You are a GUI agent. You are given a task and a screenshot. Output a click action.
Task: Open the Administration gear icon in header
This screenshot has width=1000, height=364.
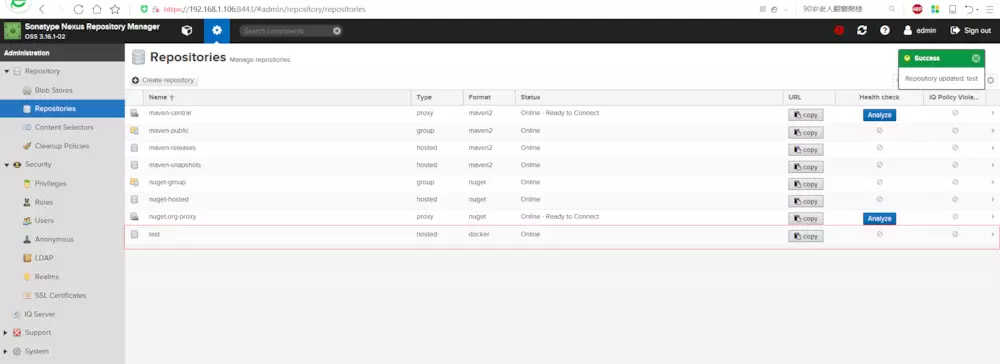pyautogui.click(x=217, y=31)
